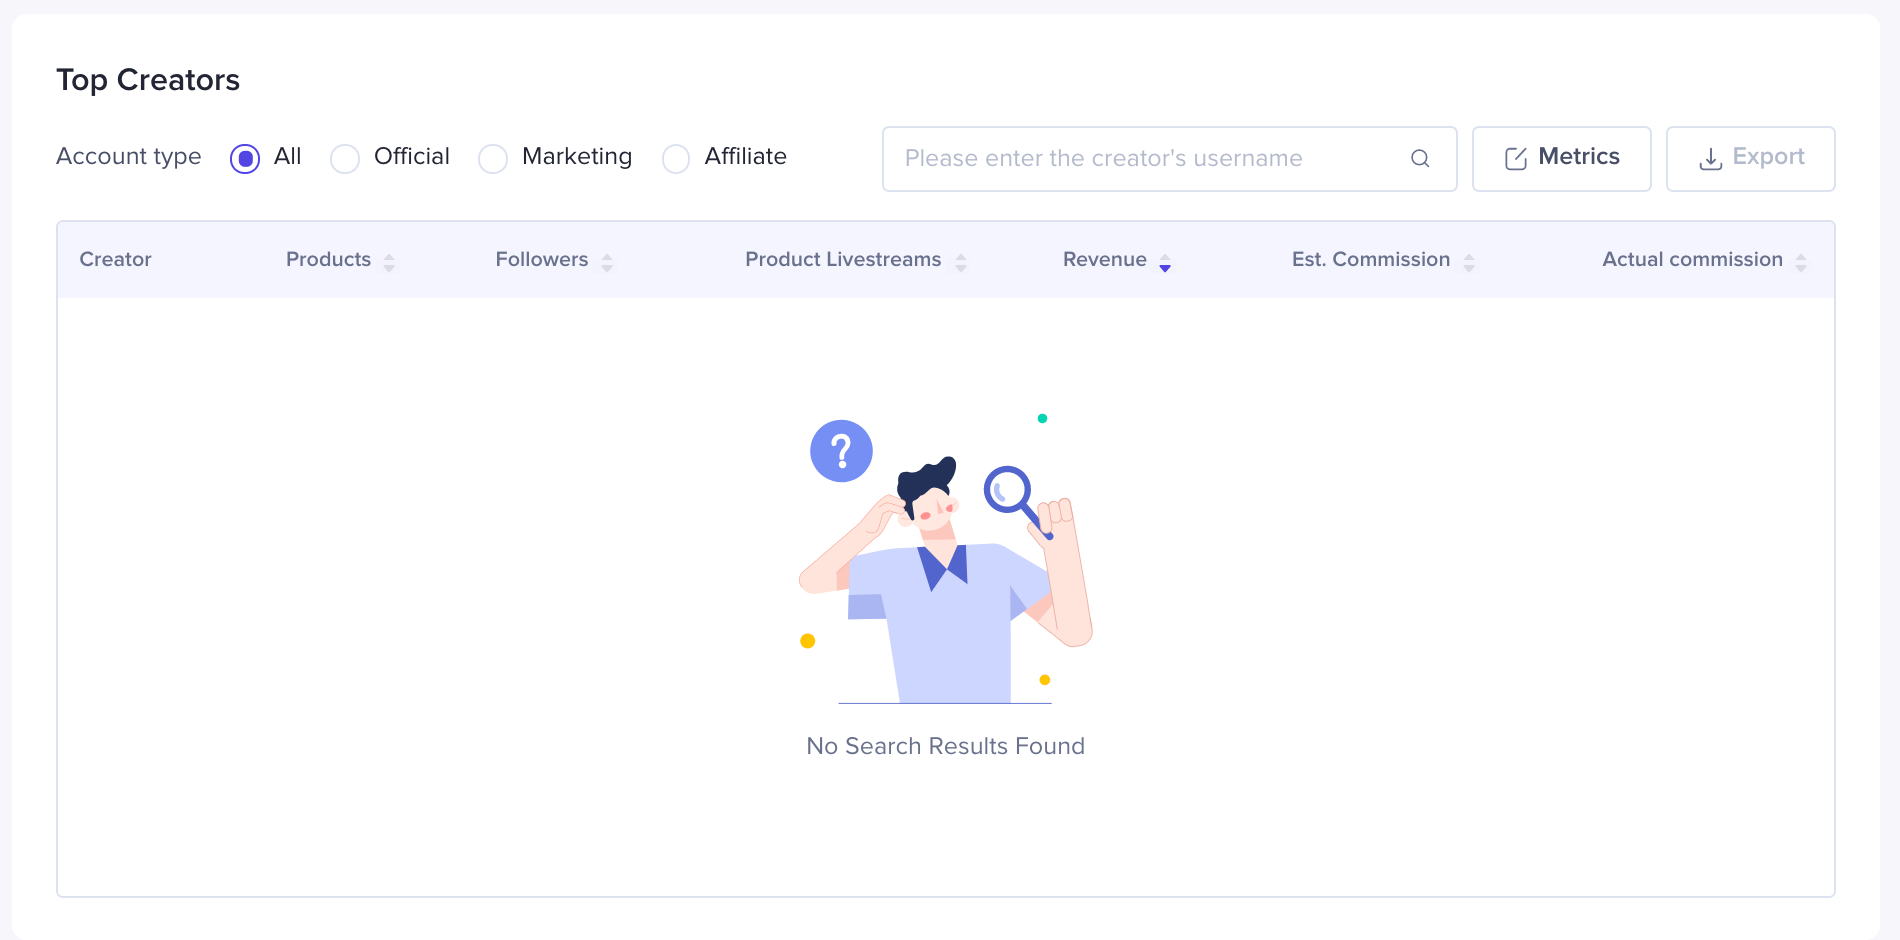
Task: Select the Official account type radio
Action: click(x=345, y=159)
